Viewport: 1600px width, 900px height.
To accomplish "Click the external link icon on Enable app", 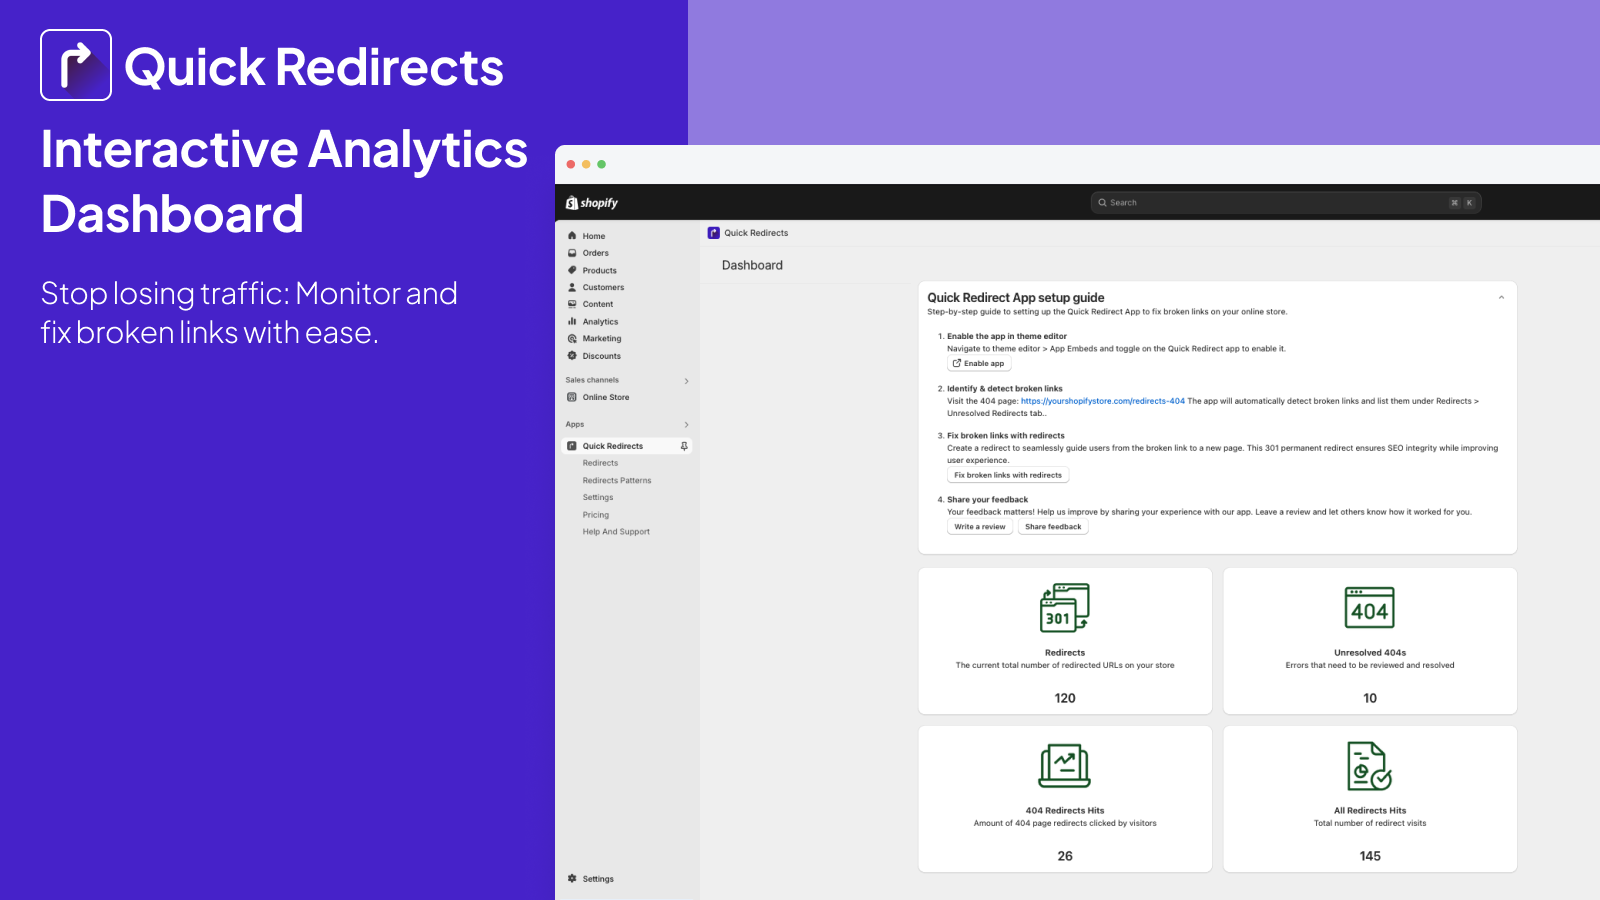I will (x=957, y=363).
